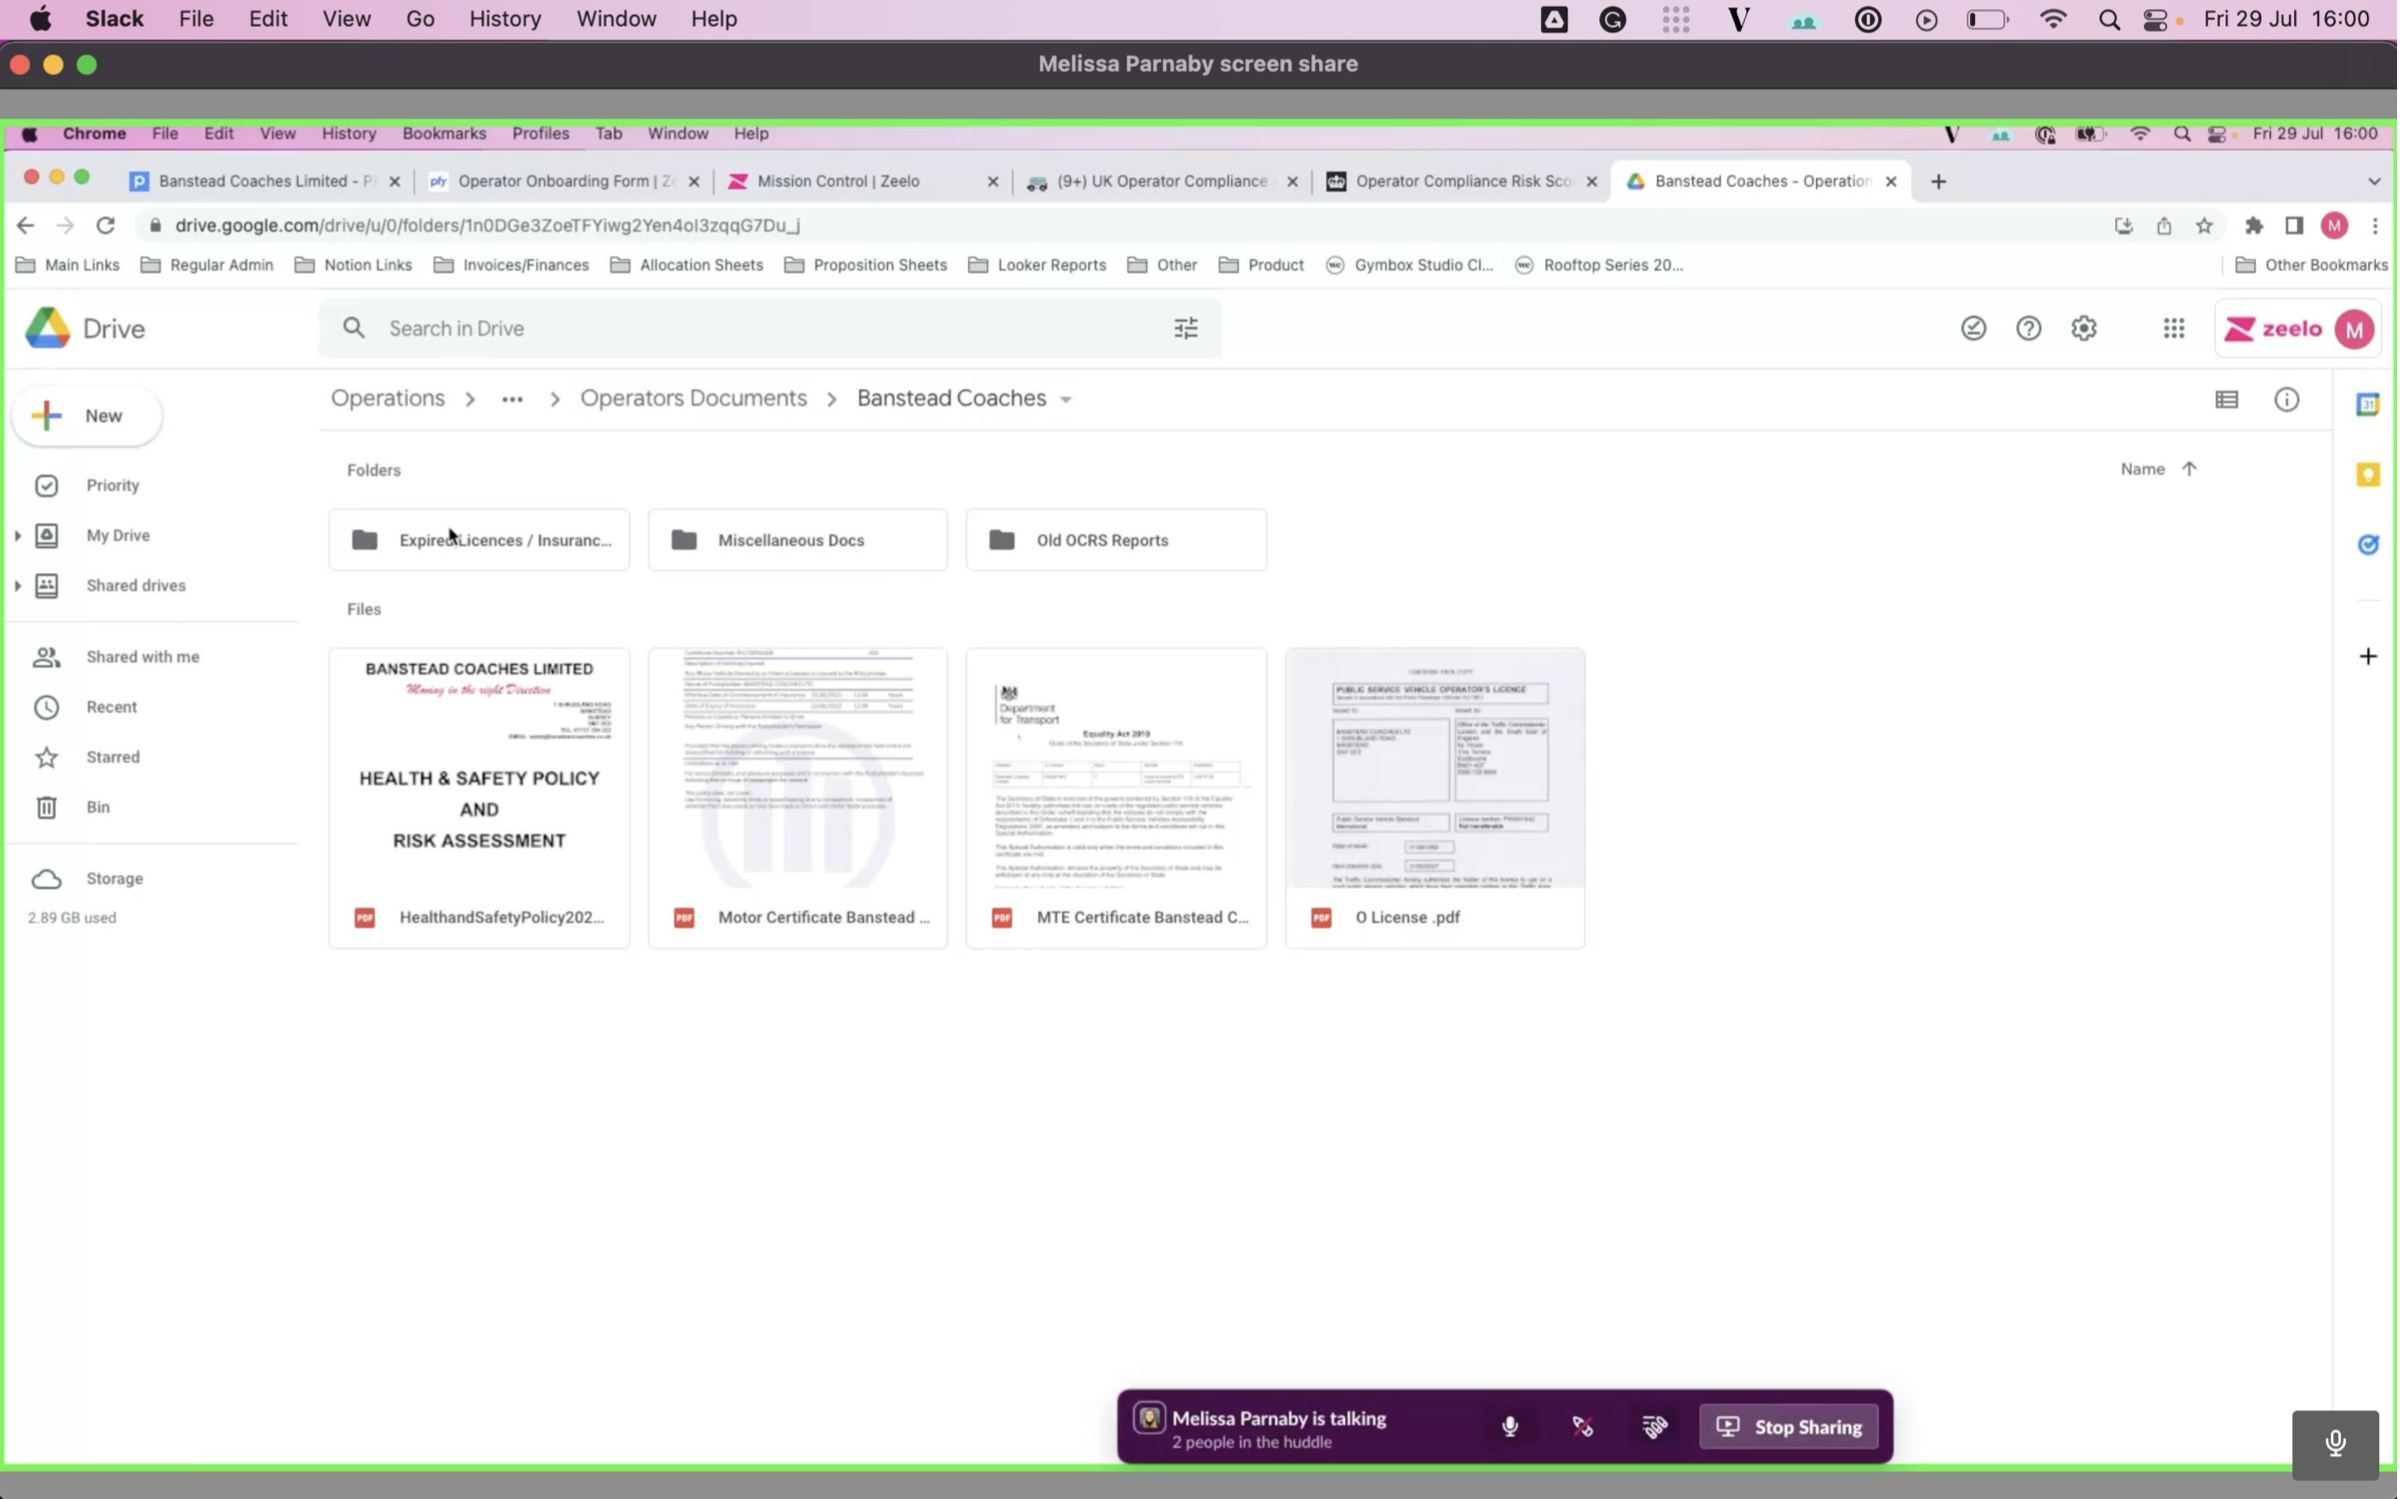Click the huddle drawing tool icon
Viewport: 2400px width, 1499px height.
tap(1584, 1427)
